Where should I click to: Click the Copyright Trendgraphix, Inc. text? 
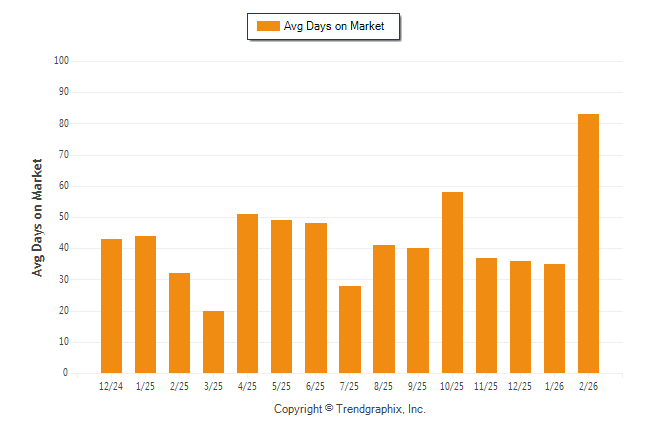(x=349, y=409)
